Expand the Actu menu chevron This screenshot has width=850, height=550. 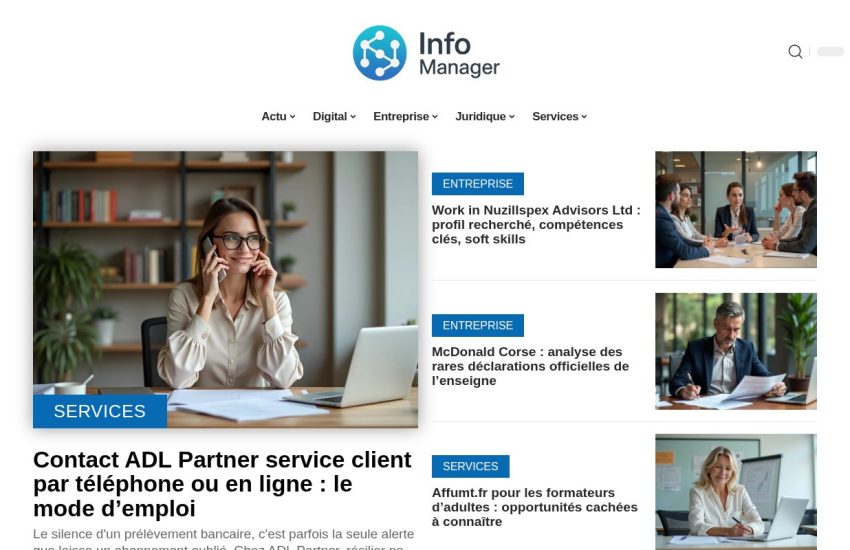coord(293,117)
